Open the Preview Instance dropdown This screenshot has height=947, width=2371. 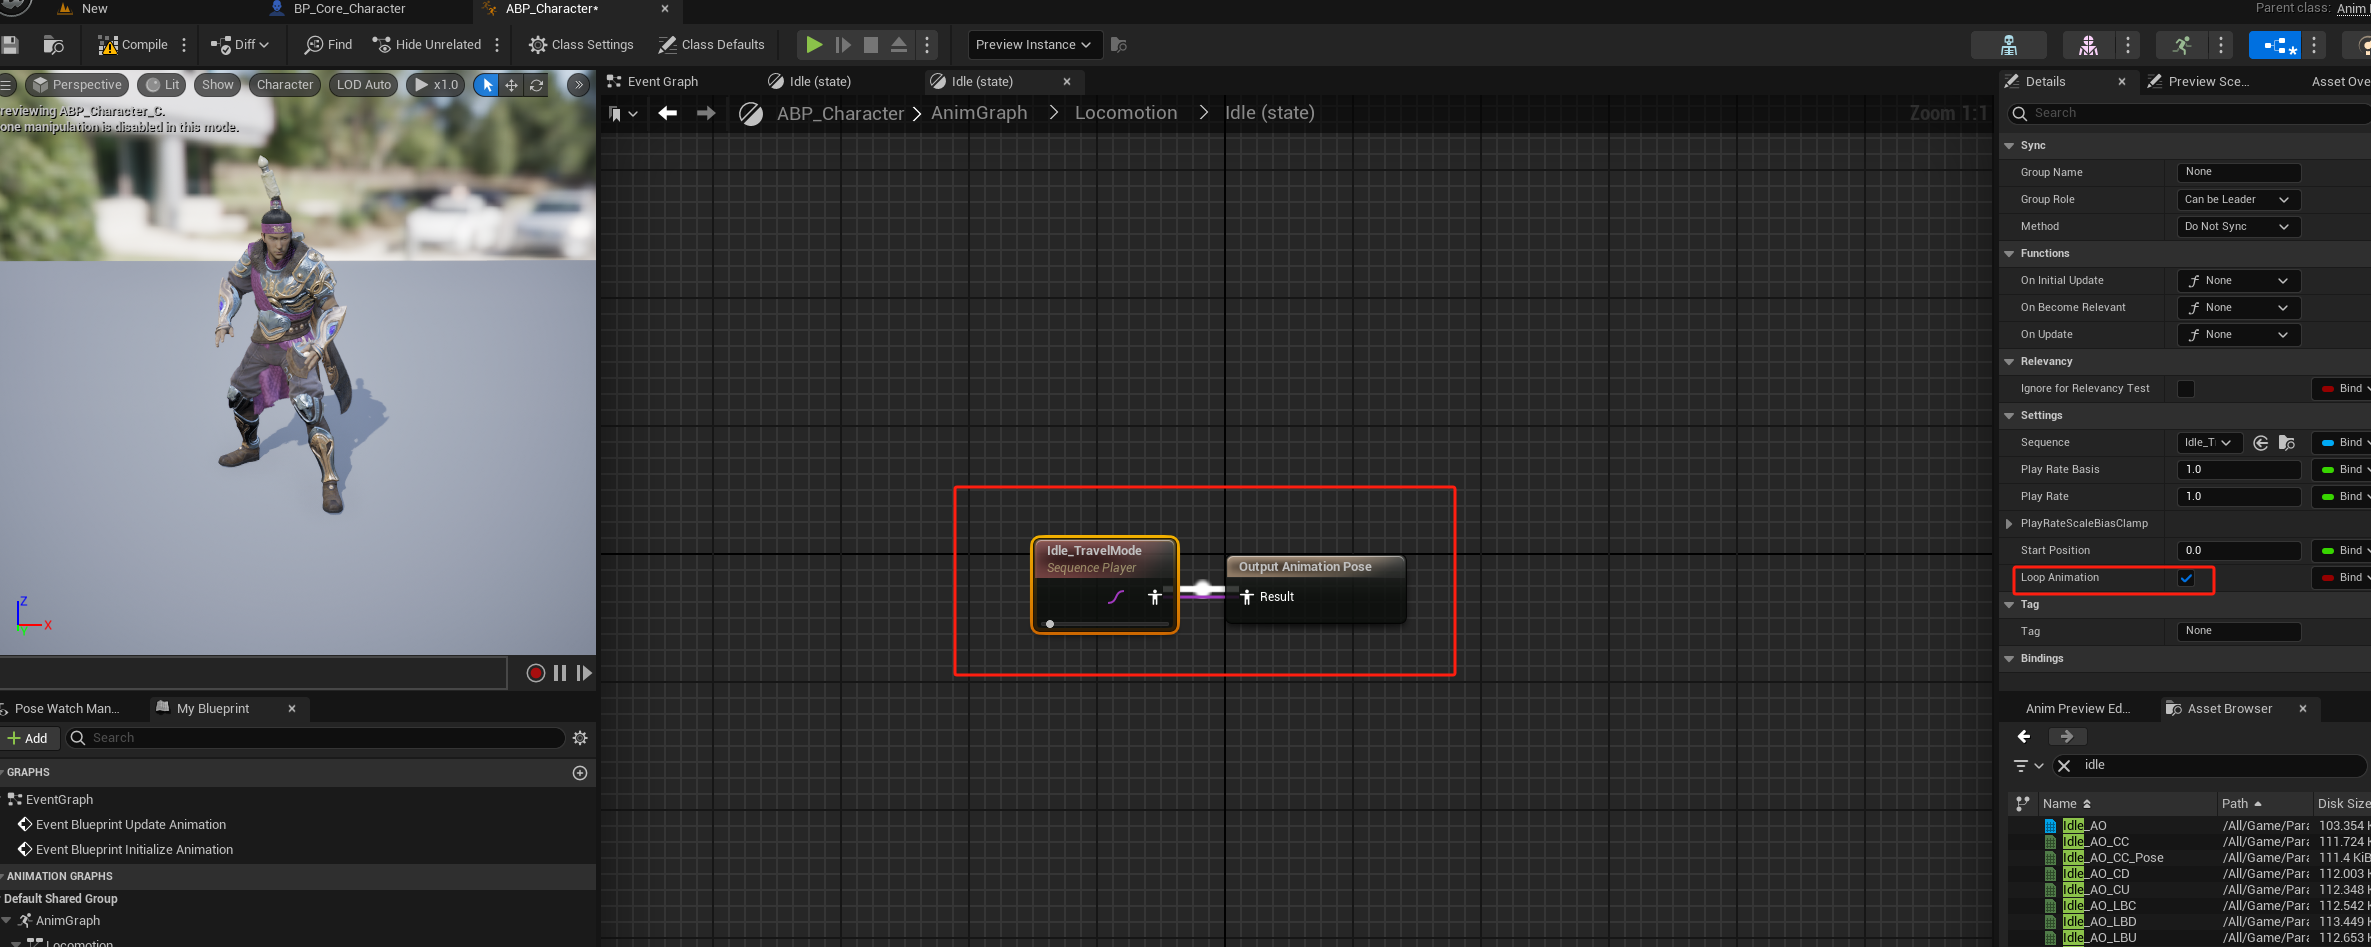(1034, 45)
